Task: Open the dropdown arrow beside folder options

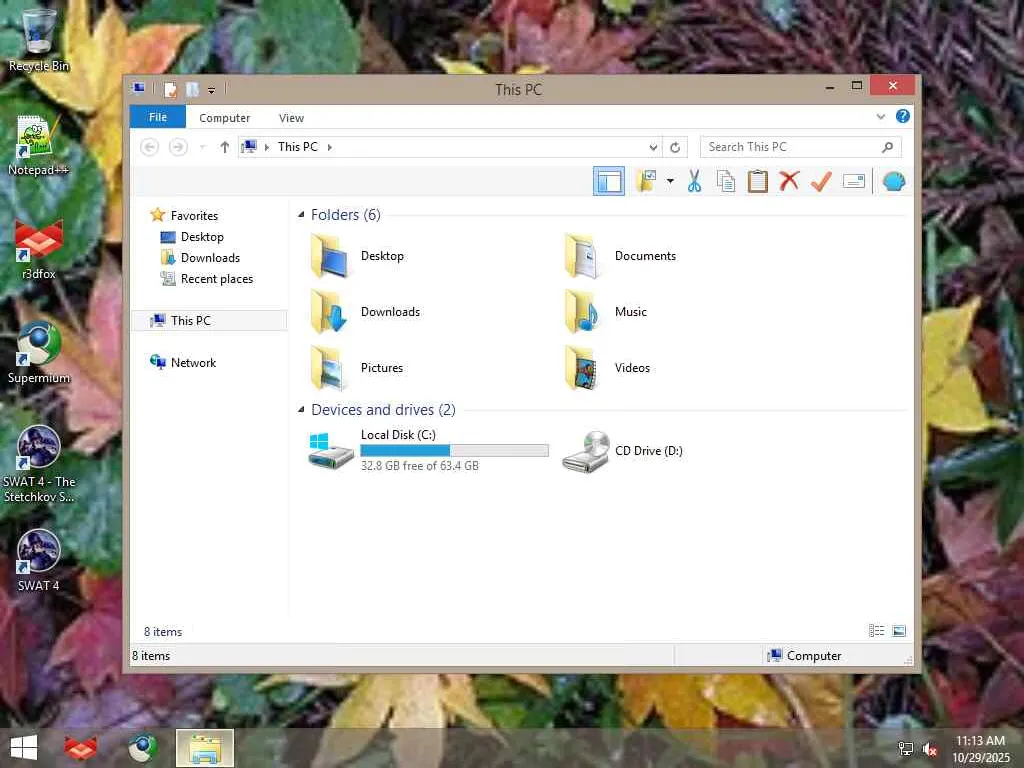Action: pyautogui.click(x=670, y=181)
